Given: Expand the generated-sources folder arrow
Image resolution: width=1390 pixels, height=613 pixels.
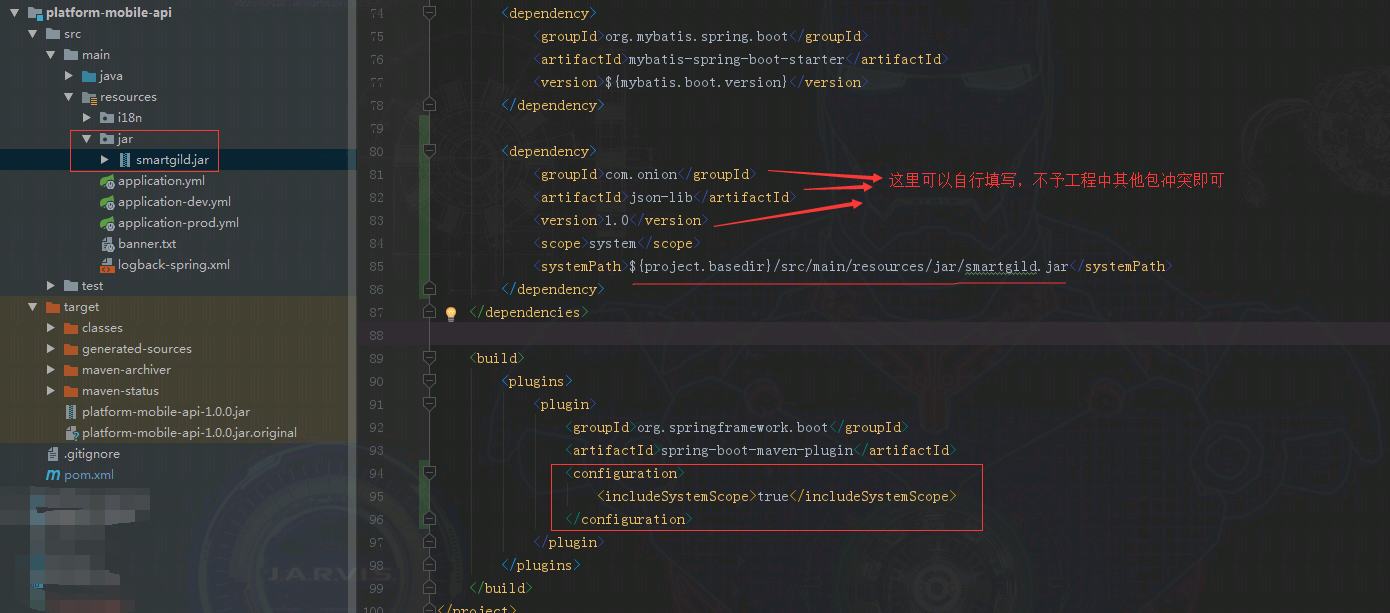Looking at the screenshot, I should [x=51, y=349].
